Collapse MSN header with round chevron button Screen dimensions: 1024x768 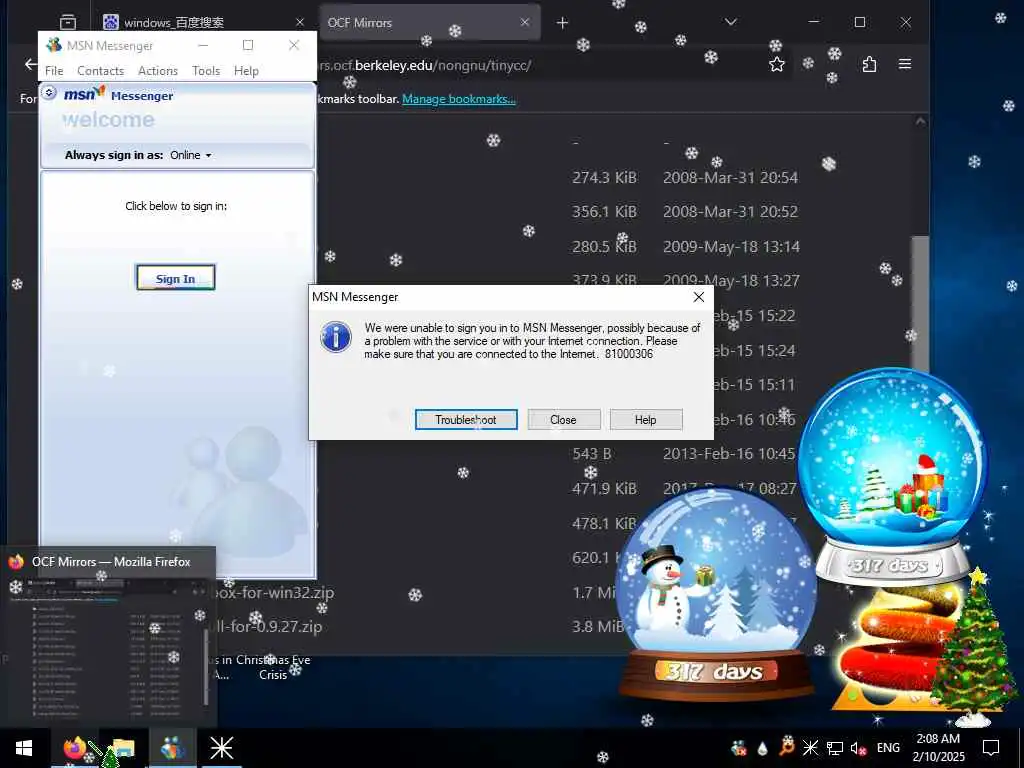click(x=49, y=93)
